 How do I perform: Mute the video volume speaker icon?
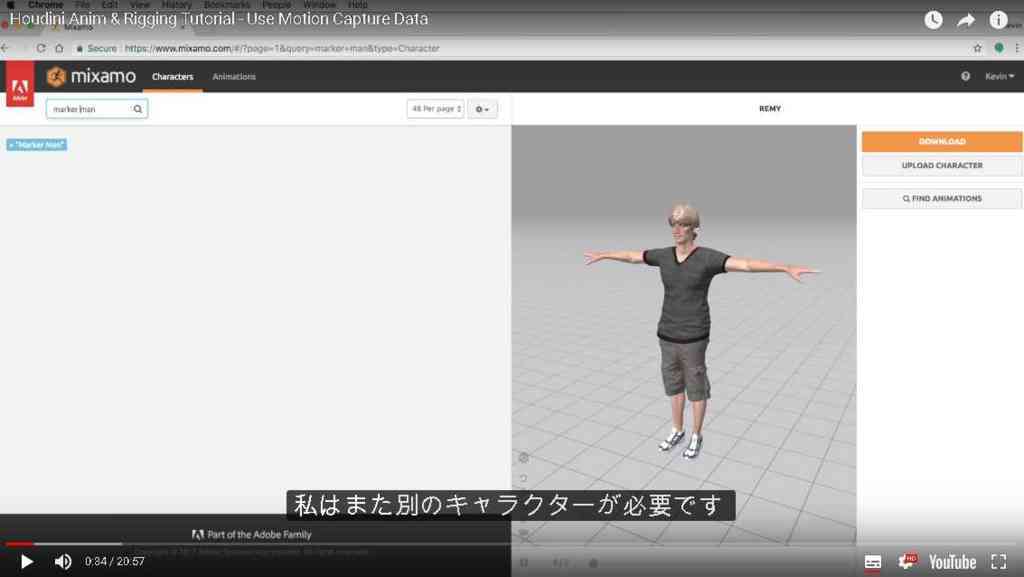click(x=63, y=561)
